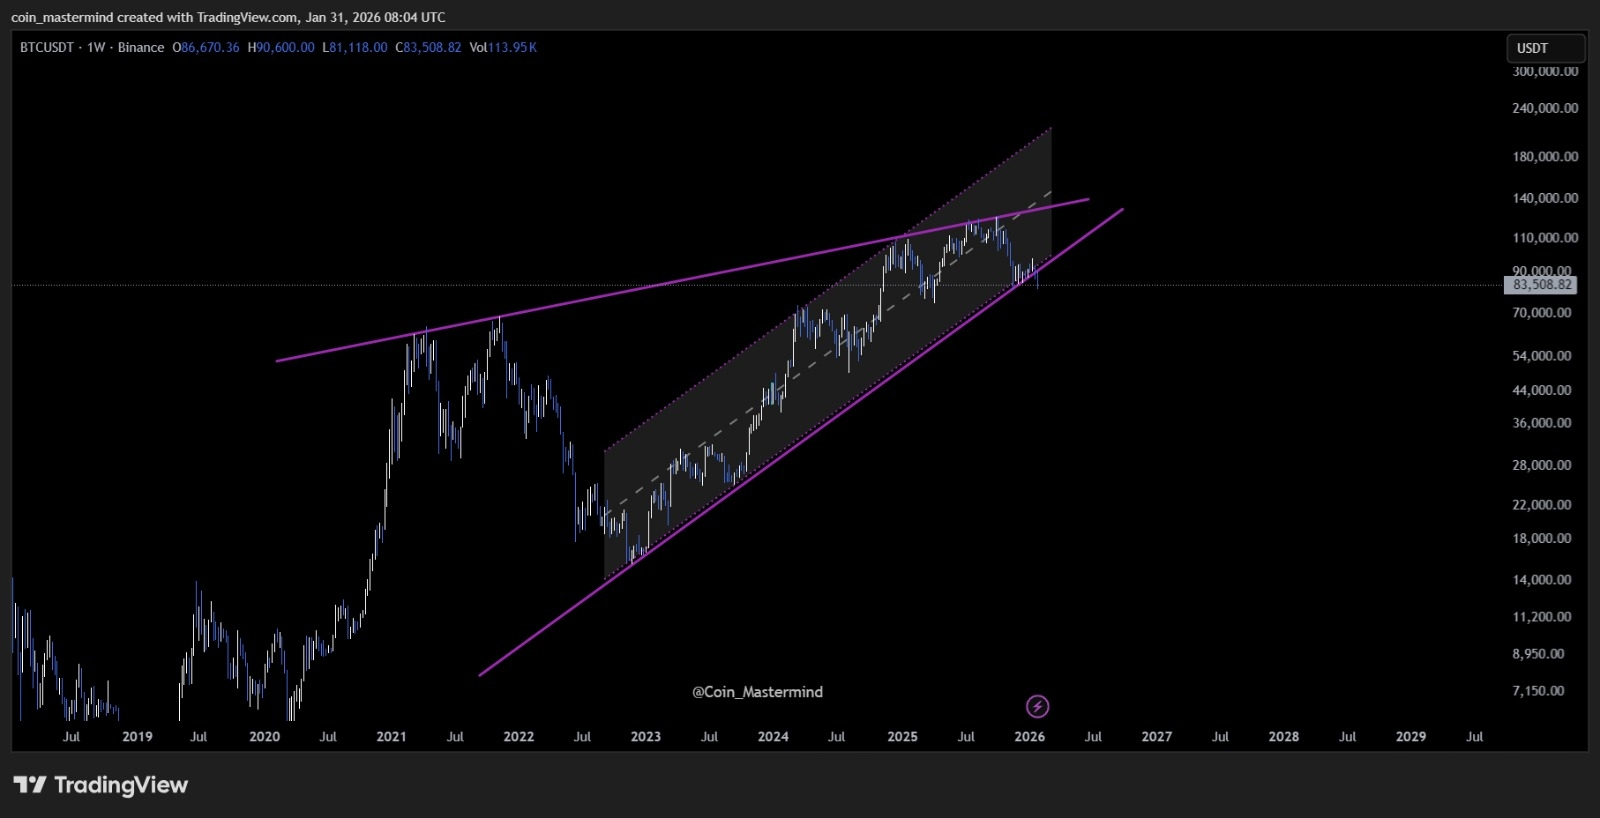Click the 180,000.00 price axis label
This screenshot has height=818, width=1600.
[1545, 157]
